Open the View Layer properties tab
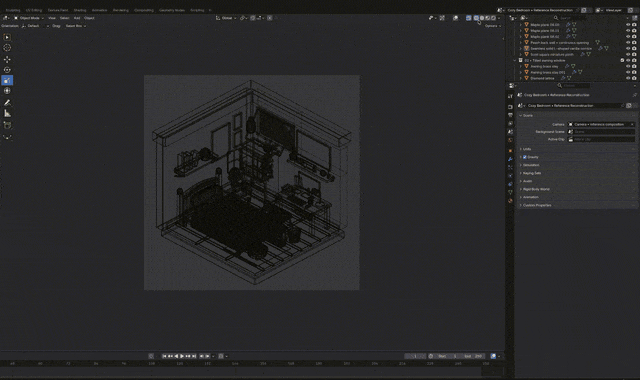The height and width of the screenshot is (380, 640). click(x=510, y=123)
